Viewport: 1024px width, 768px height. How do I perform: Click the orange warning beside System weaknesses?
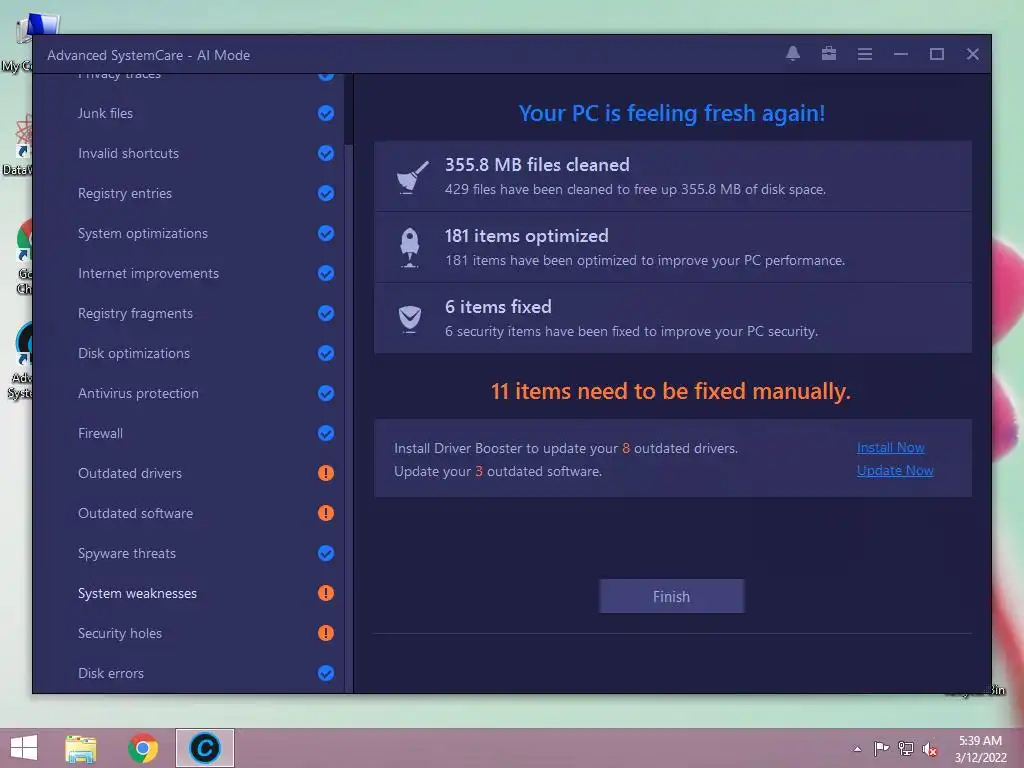[x=326, y=593]
